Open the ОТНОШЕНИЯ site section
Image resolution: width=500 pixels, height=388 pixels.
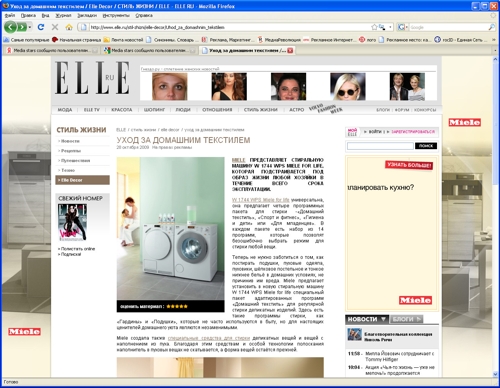pyautogui.click(x=217, y=110)
